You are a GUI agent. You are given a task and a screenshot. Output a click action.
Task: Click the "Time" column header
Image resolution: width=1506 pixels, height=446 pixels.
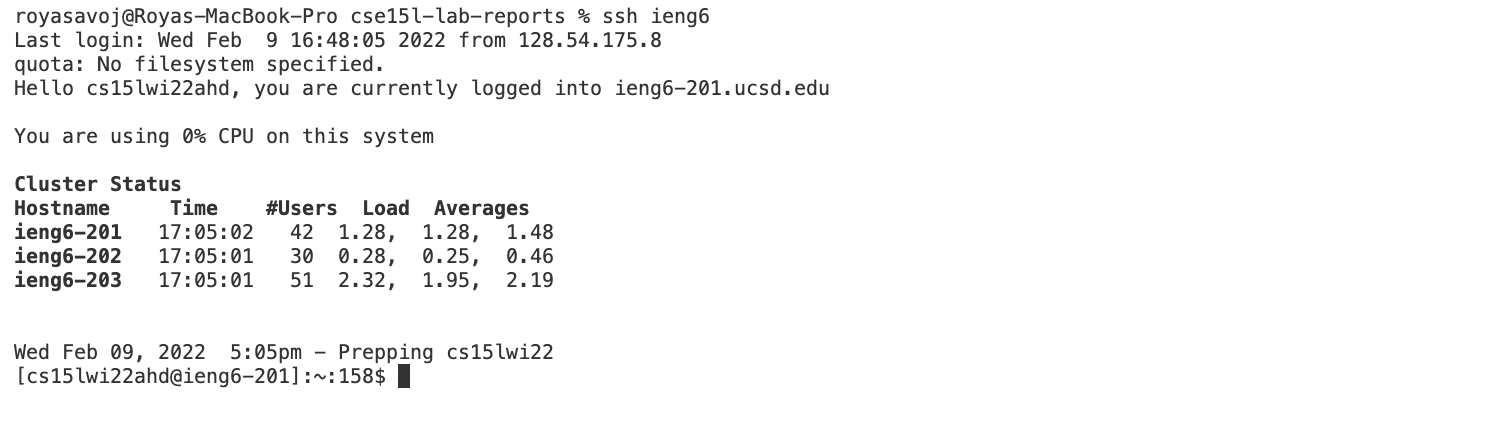tap(193, 209)
